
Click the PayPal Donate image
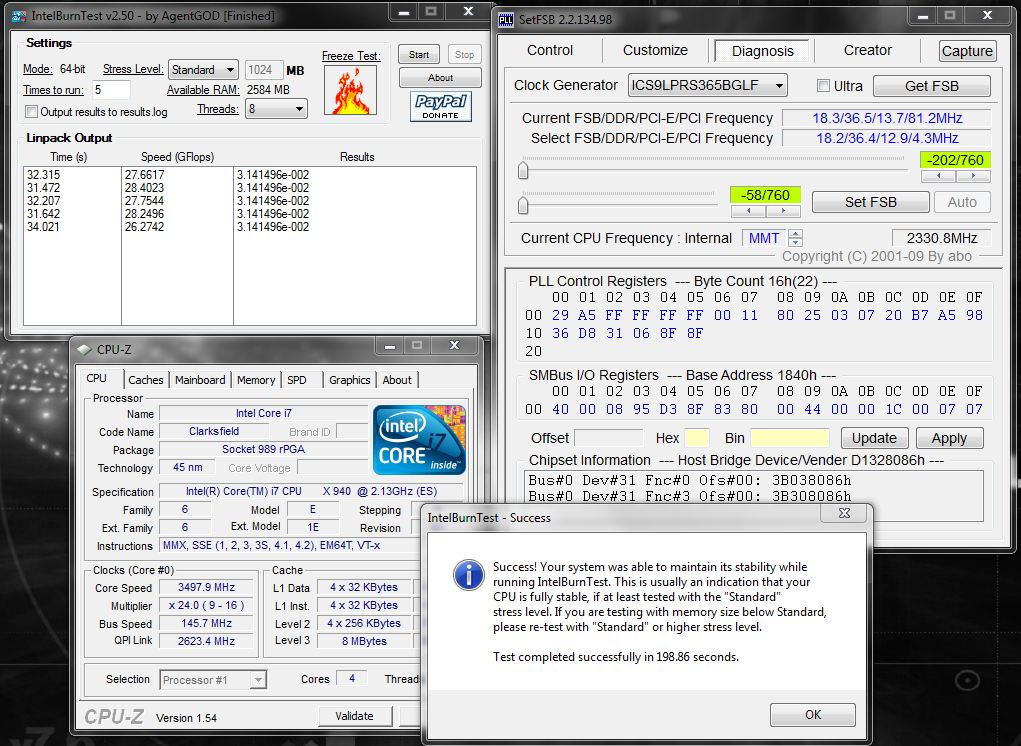(x=440, y=106)
